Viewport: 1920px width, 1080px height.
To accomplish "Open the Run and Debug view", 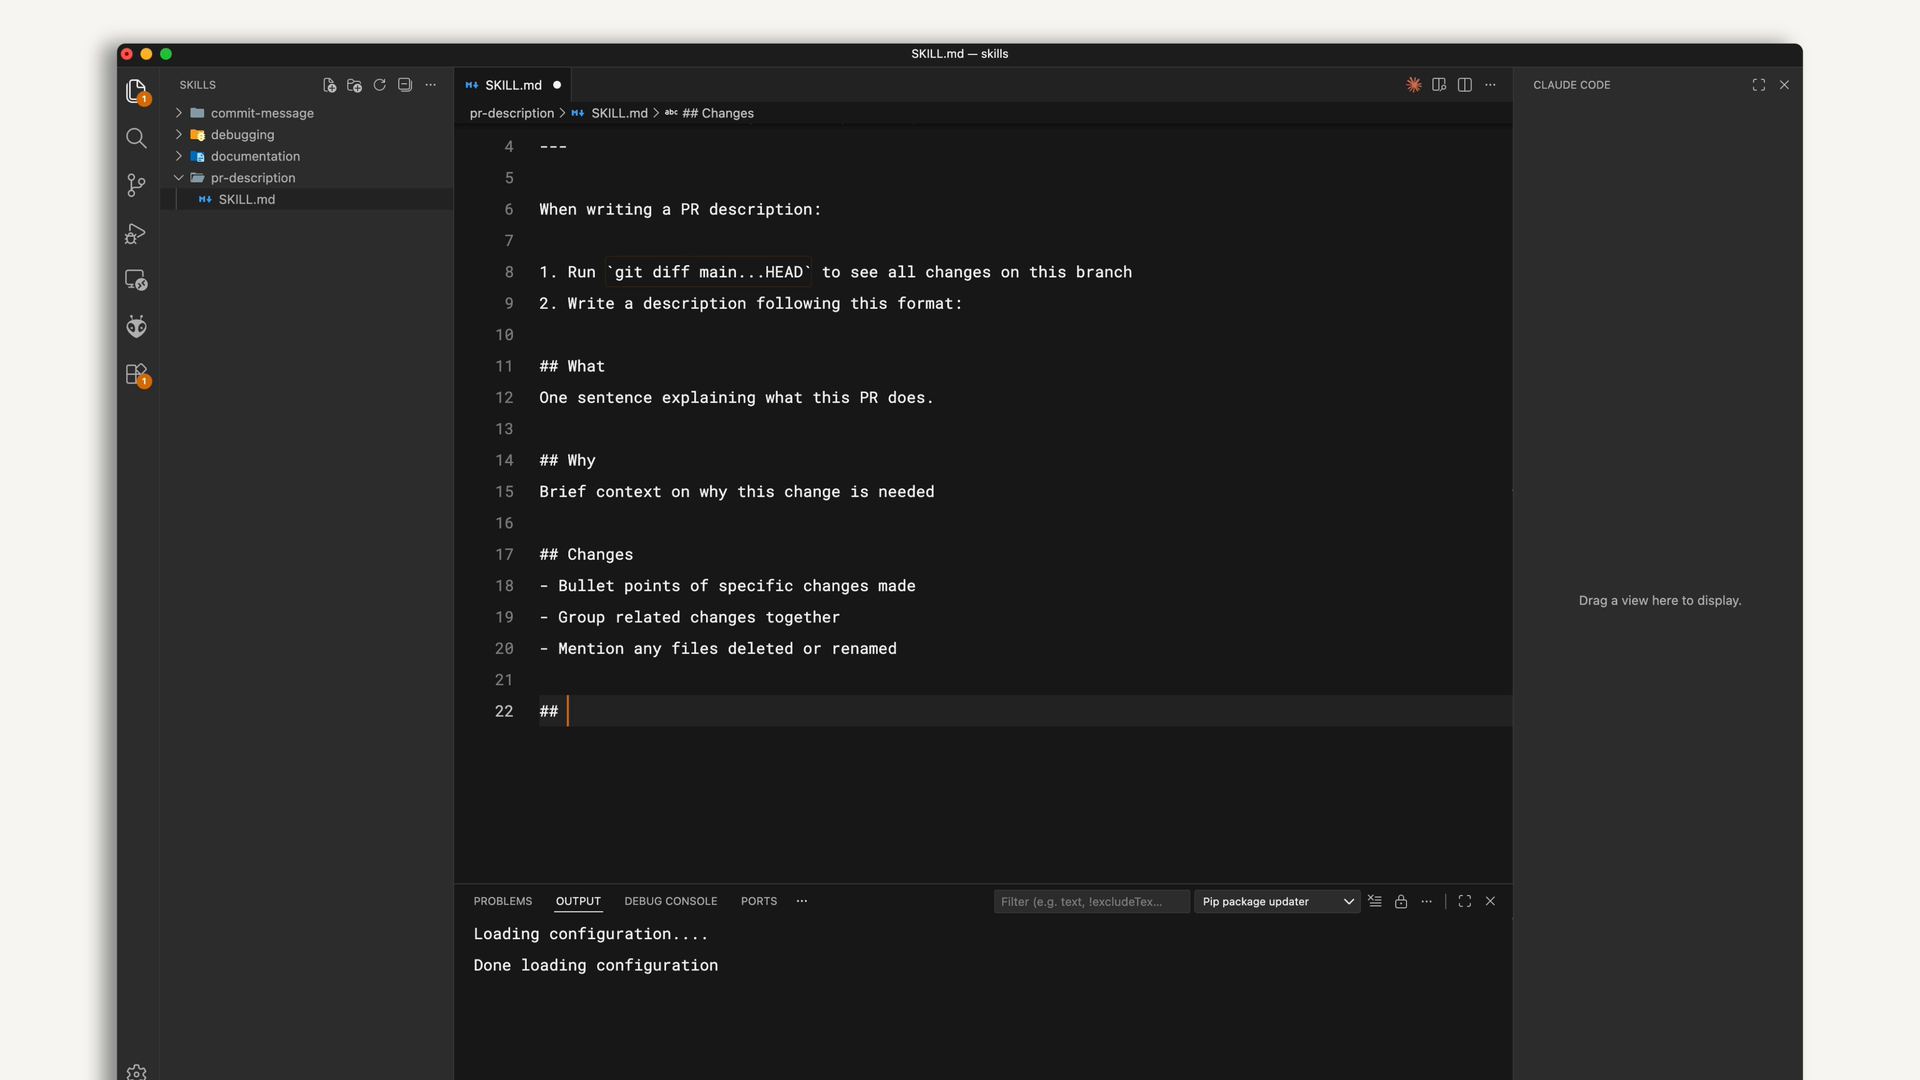I will (136, 233).
